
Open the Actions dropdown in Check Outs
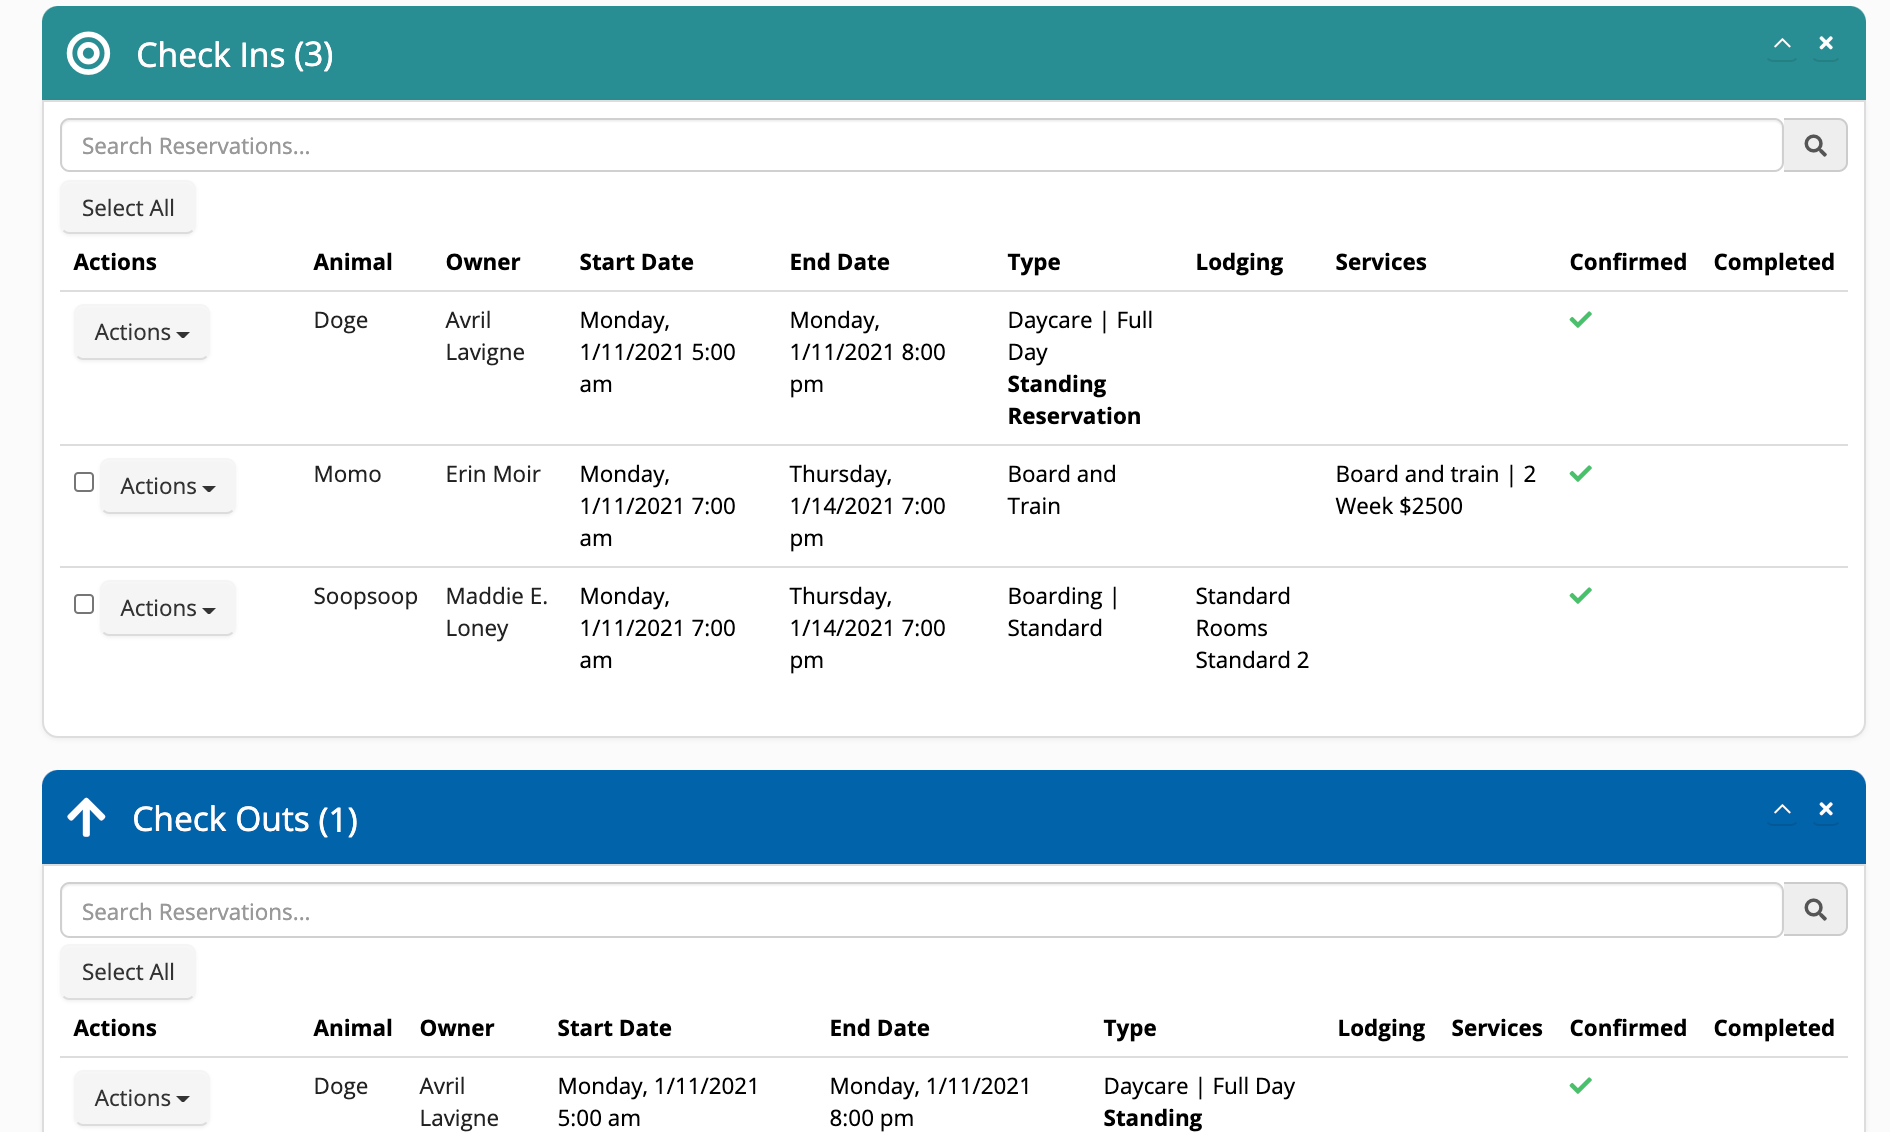pos(141,1097)
